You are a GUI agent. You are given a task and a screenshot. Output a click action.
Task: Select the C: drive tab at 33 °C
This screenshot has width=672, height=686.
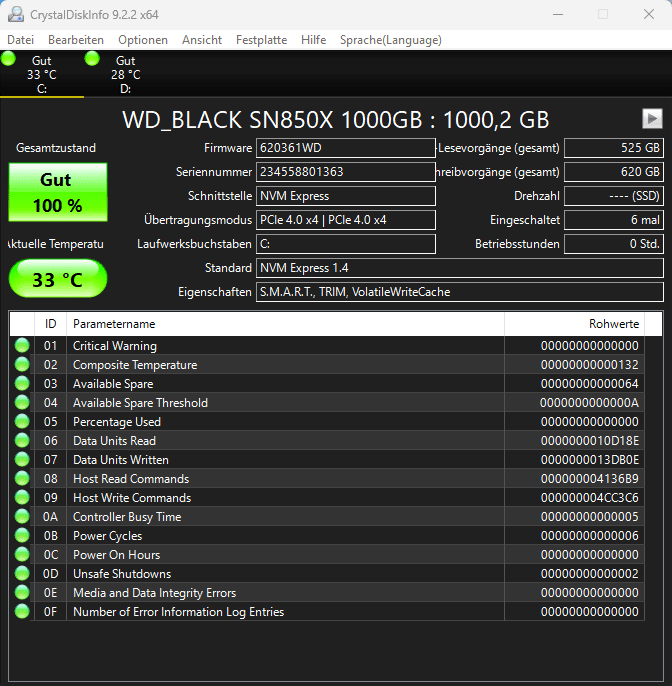pyautogui.click(x=42, y=74)
